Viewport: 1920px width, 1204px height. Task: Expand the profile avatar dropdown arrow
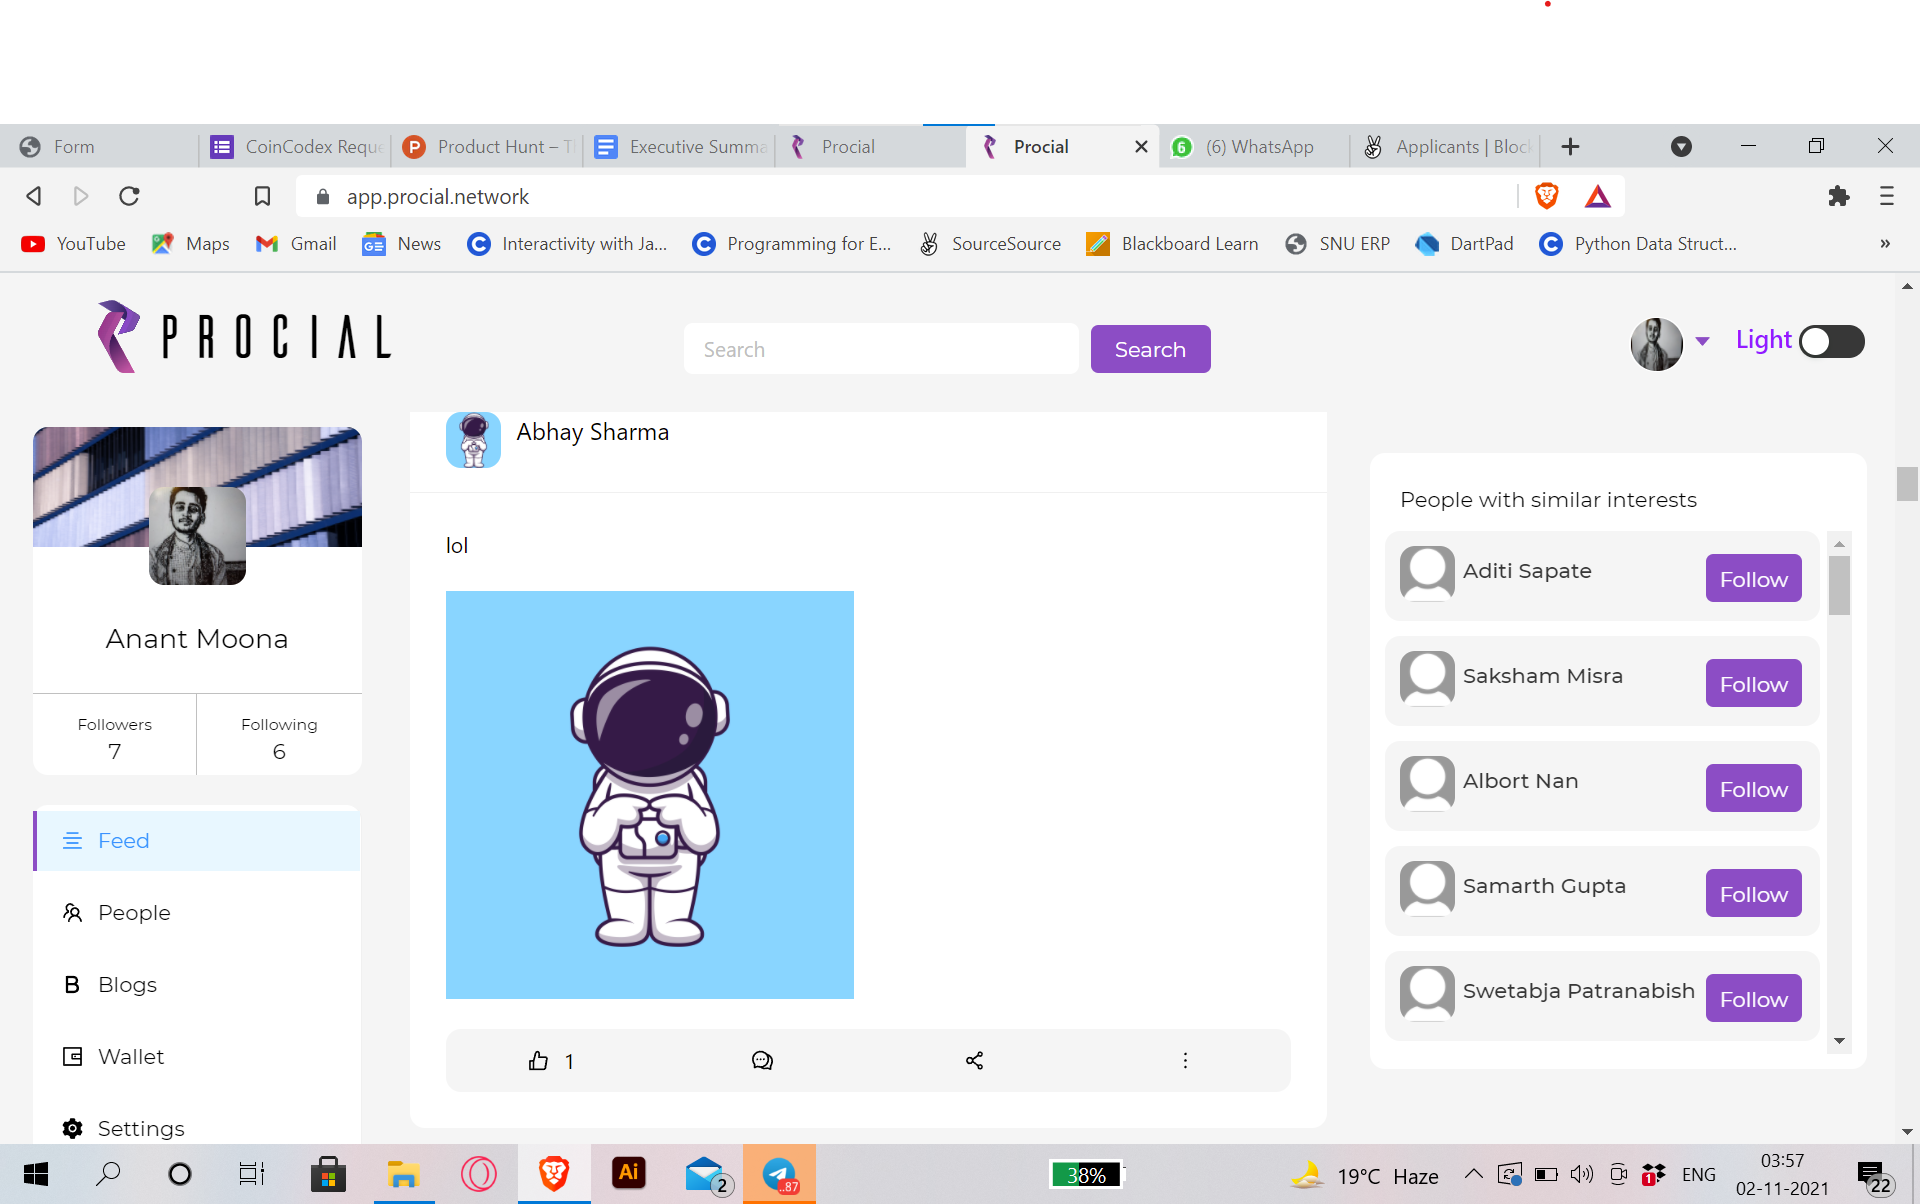[1702, 341]
